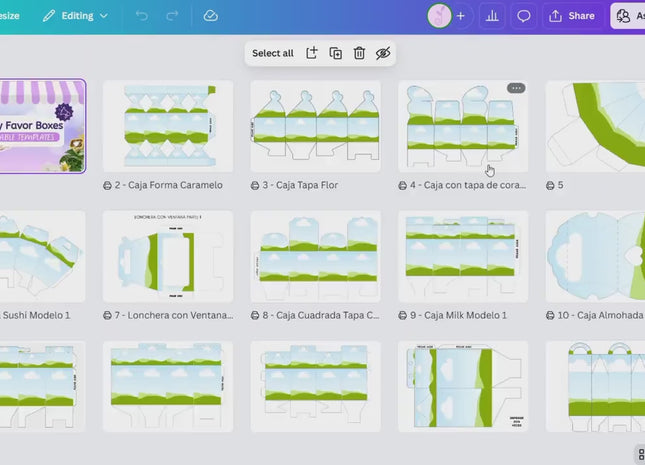Open the user avatar profile
The height and width of the screenshot is (465, 645).
pos(439,16)
